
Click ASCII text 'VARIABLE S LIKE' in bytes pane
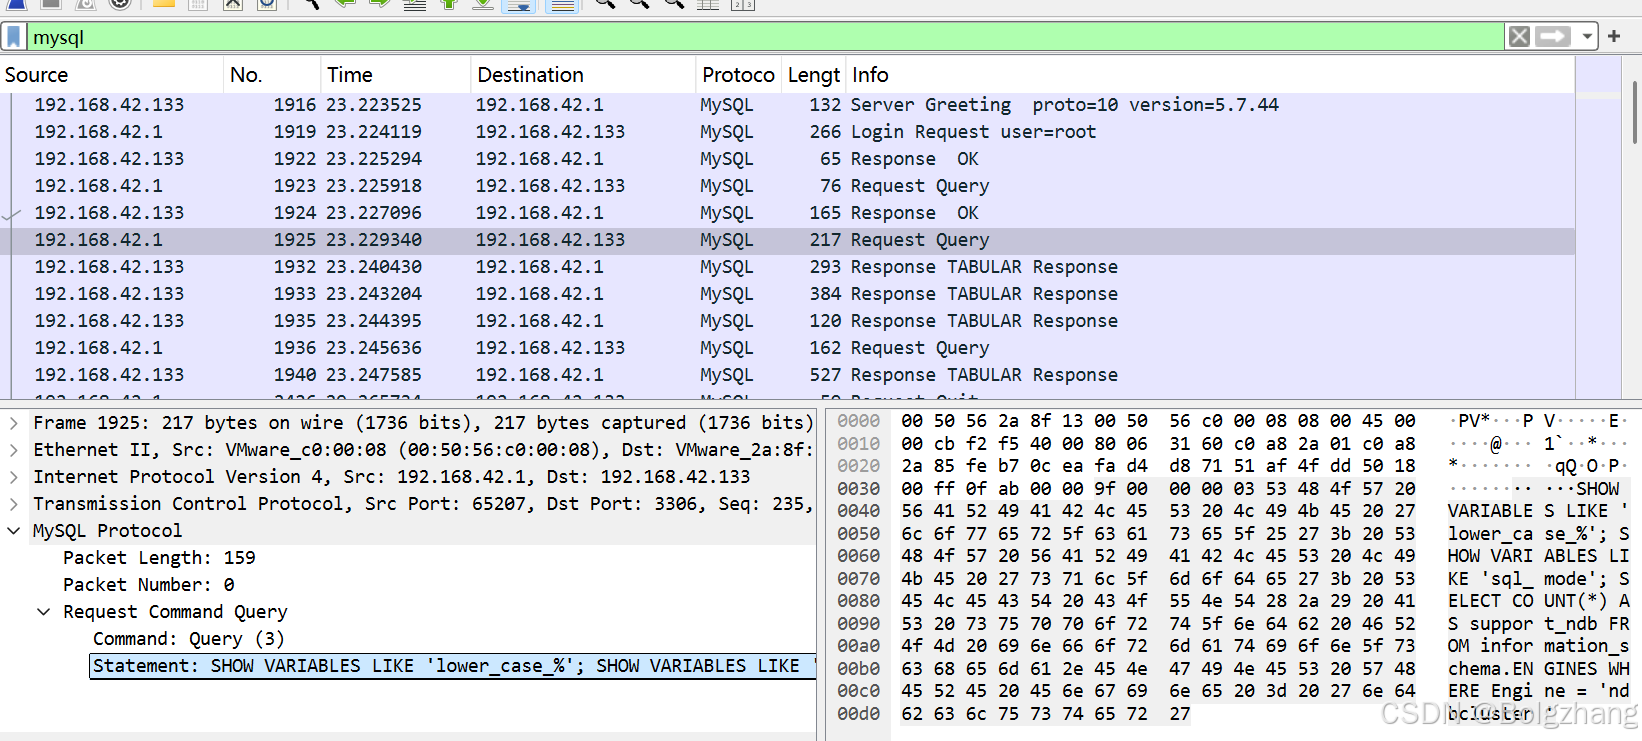coord(1529,511)
